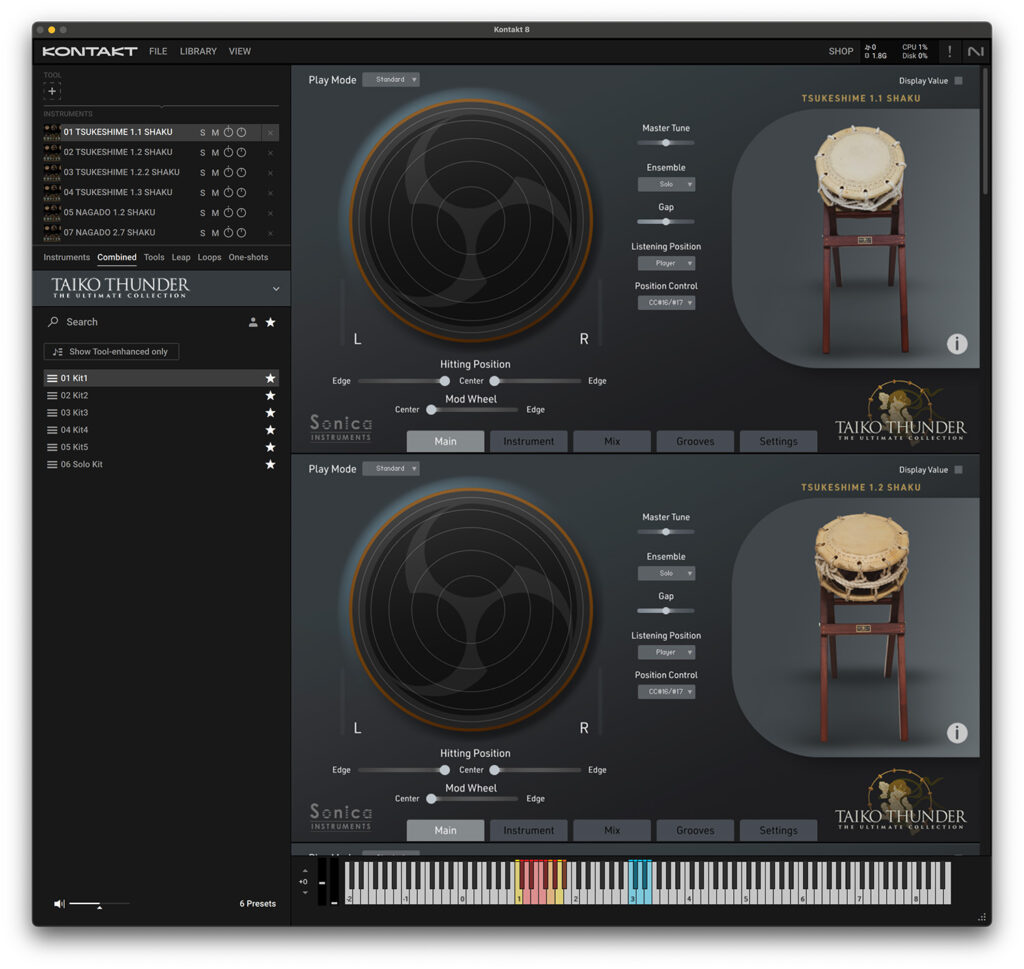Open Listening Position dropdown in Tsukeshime 1.2 panel
Viewport: 1024px width, 969px height.
[666, 652]
